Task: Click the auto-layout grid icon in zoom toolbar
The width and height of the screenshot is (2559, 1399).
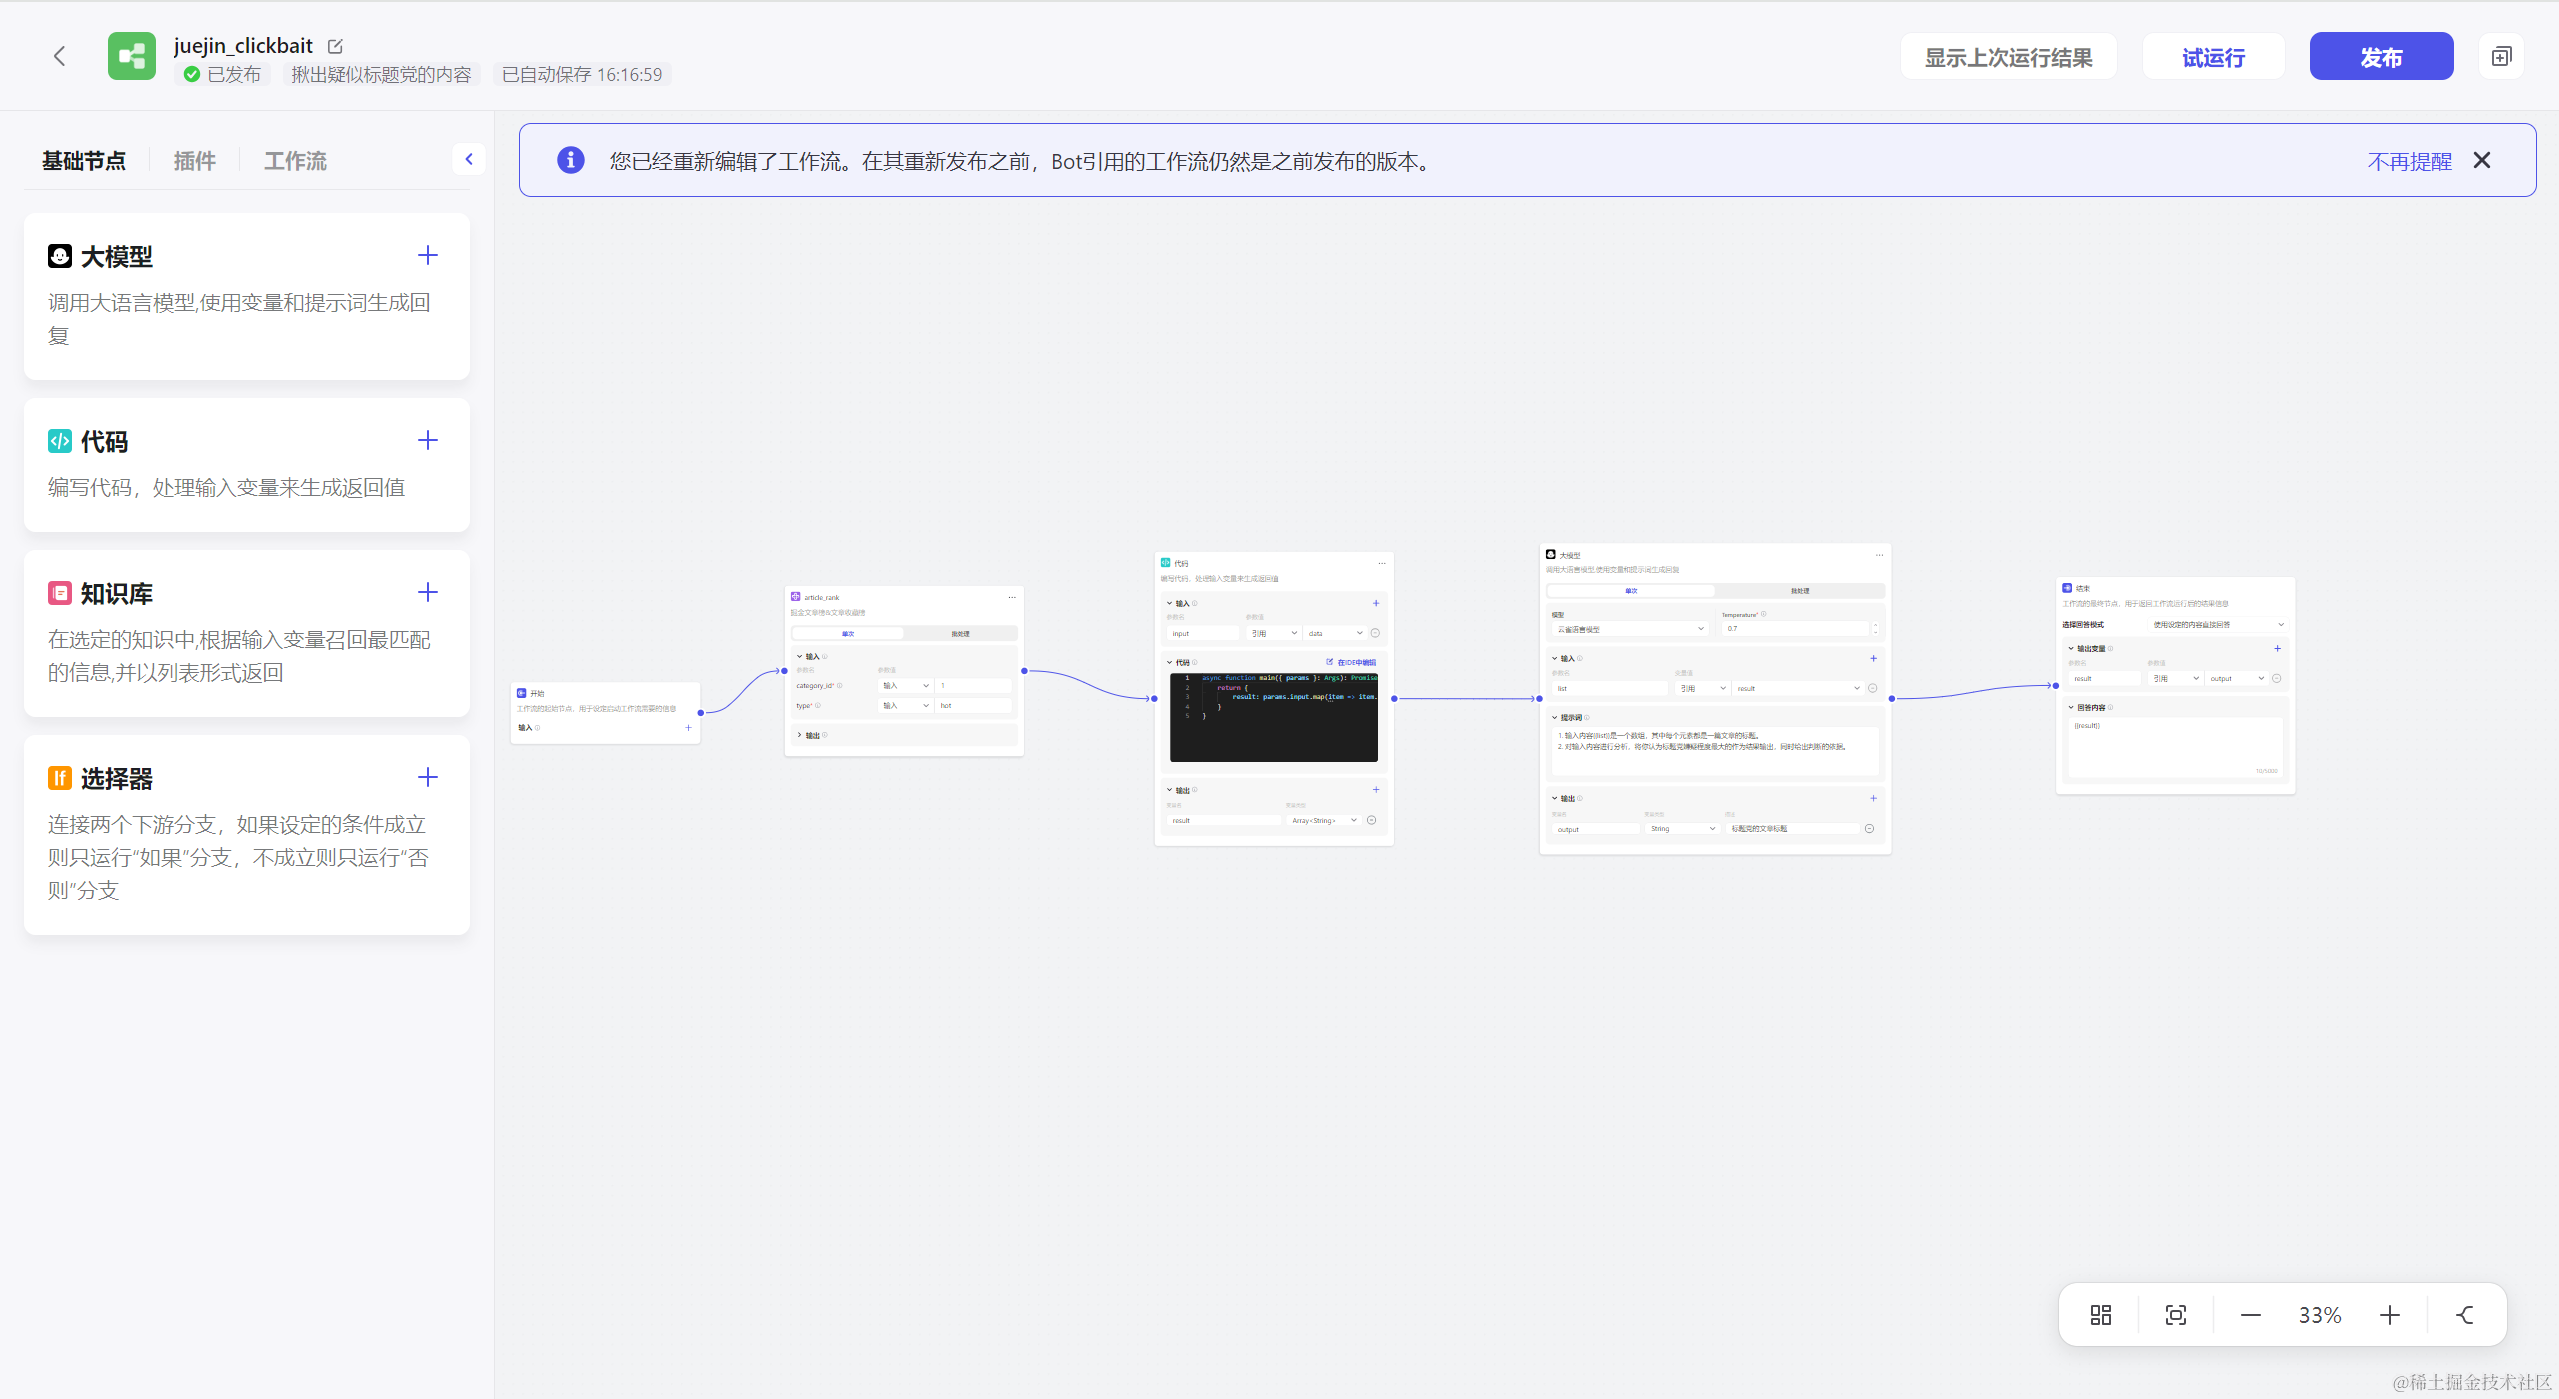Action: pyautogui.click(x=2100, y=1315)
